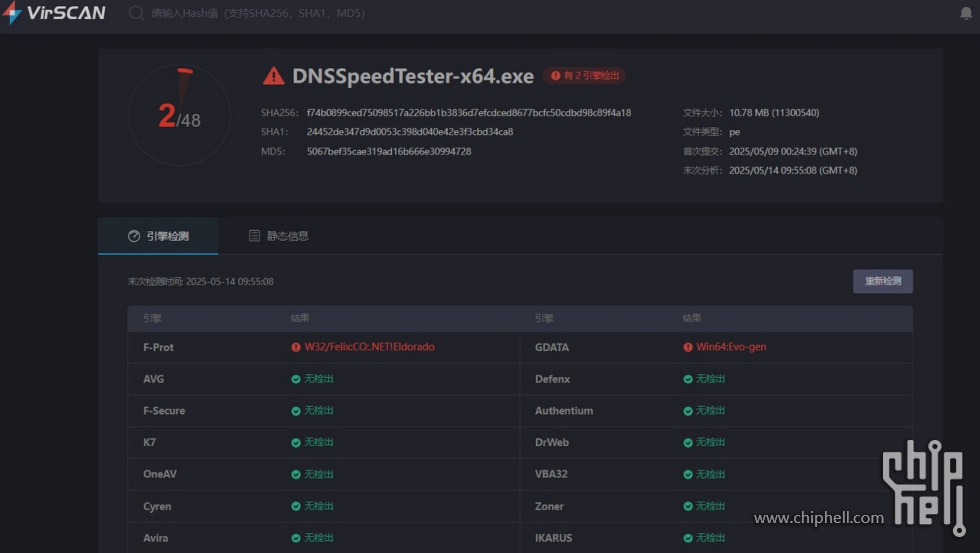The image size is (980, 553).
Task: Click last scan time 2025-05-14 09:55:08 label
Action: pyautogui.click(x=201, y=282)
